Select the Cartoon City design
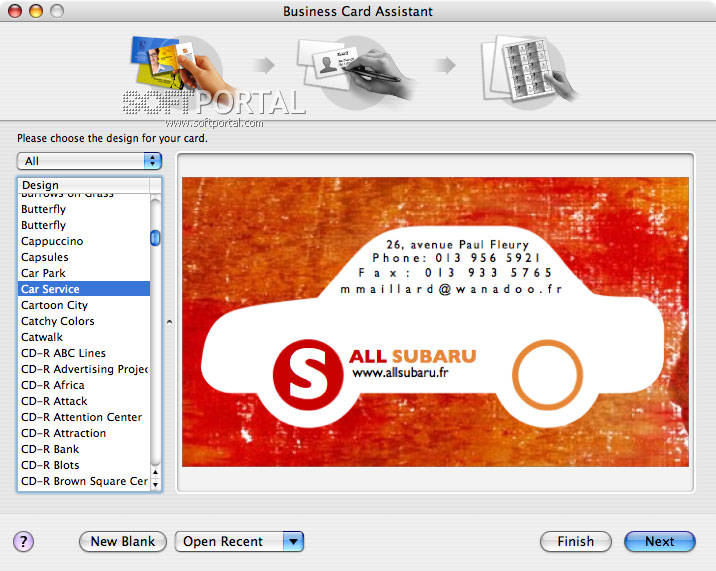Image resolution: width=716 pixels, height=571 pixels. 84,305
